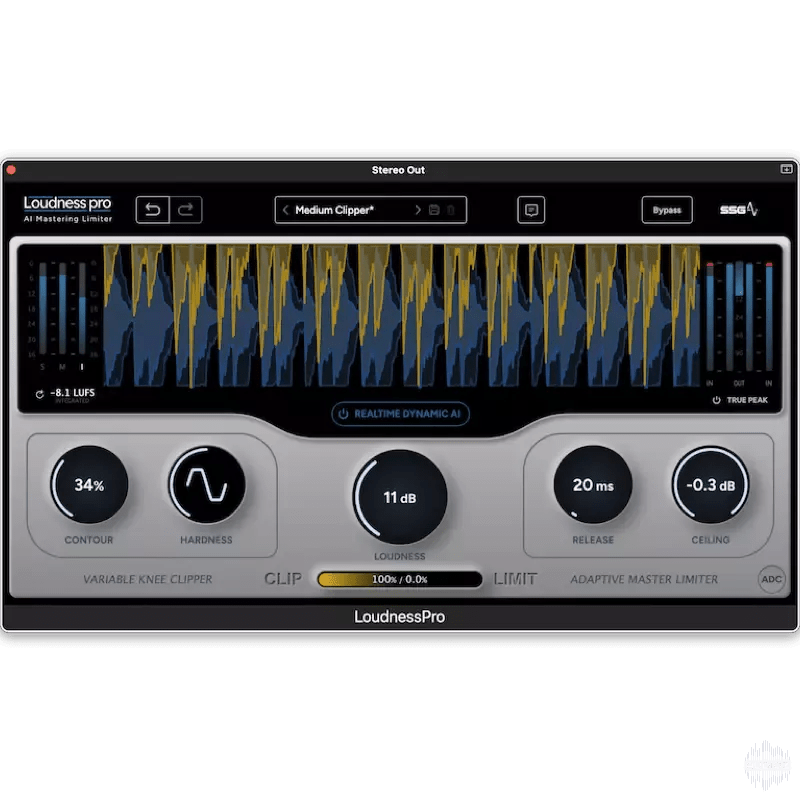This screenshot has height=800, width=800.
Task: Go to the next preset with right chevron
Action: [x=417, y=210]
